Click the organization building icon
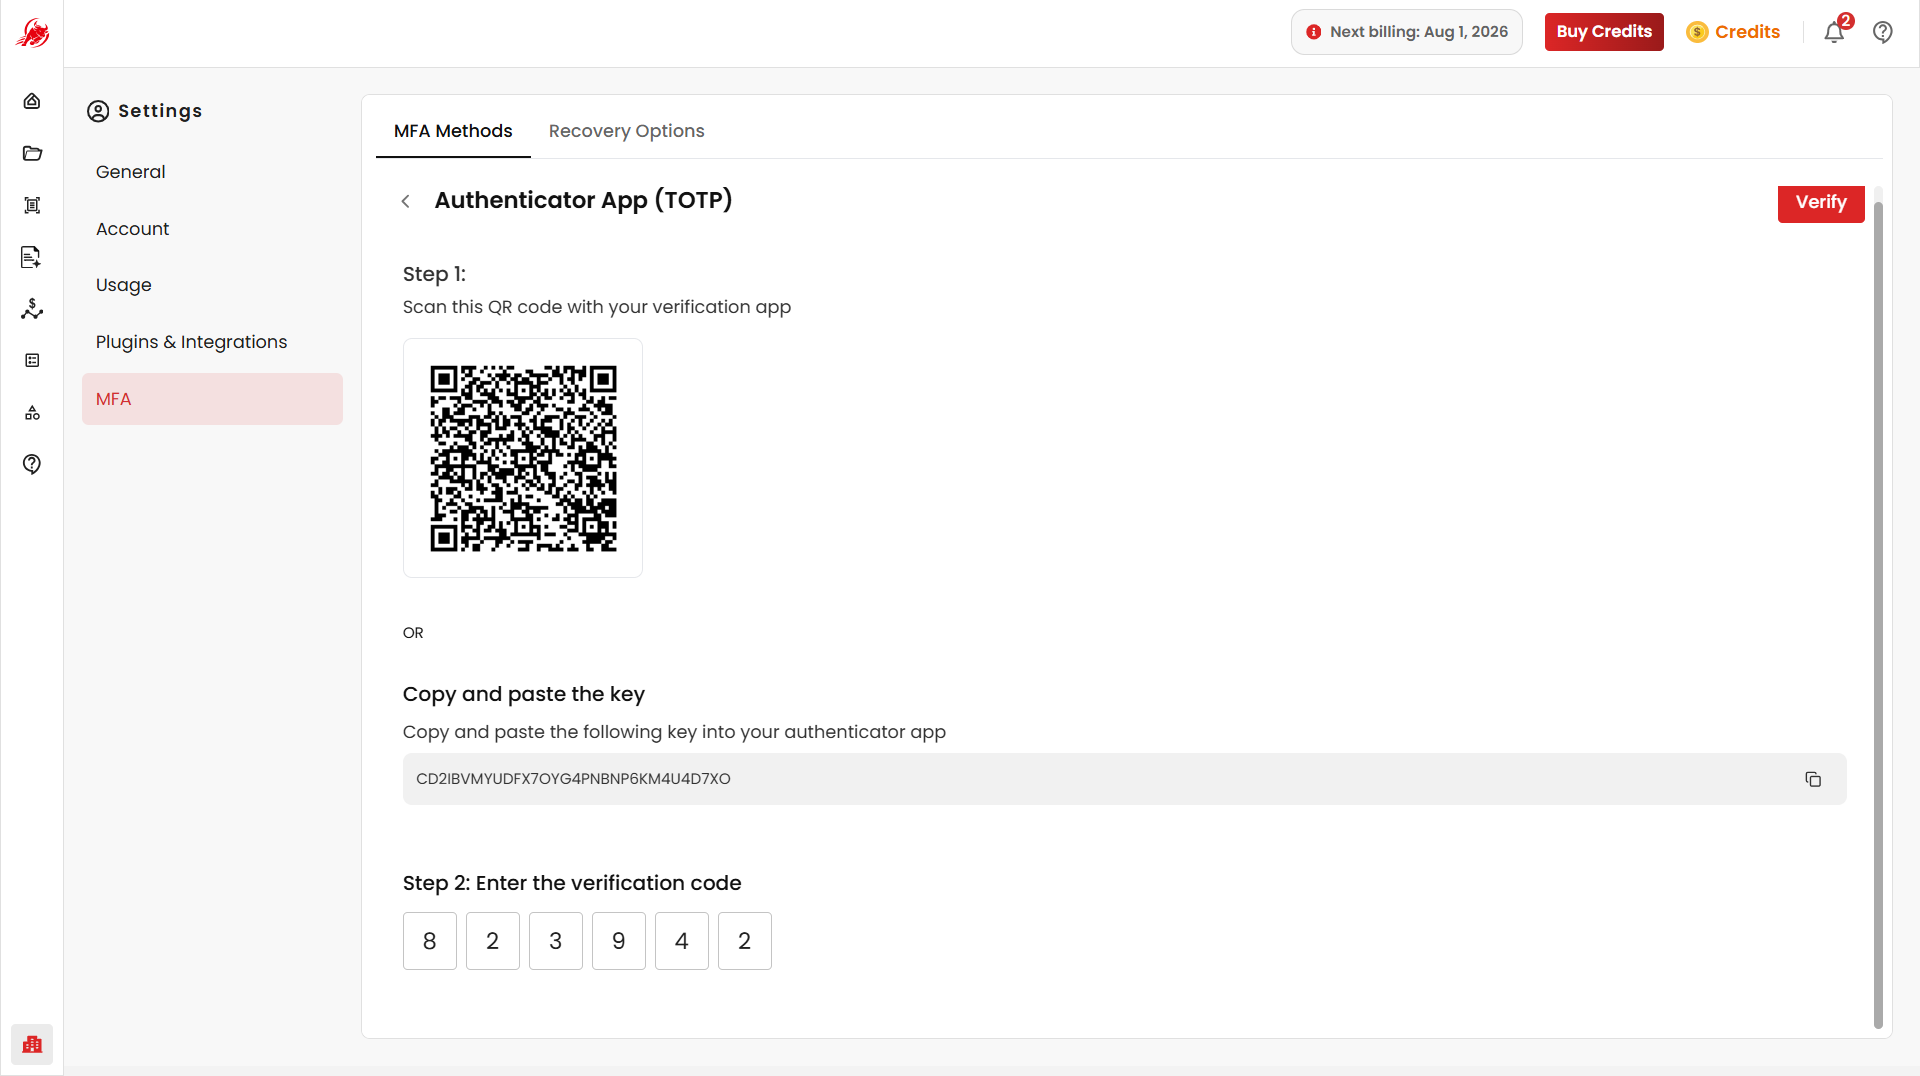Image resolution: width=1920 pixels, height=1076 pixels. pyautogui.click(x=32, y=1044)
